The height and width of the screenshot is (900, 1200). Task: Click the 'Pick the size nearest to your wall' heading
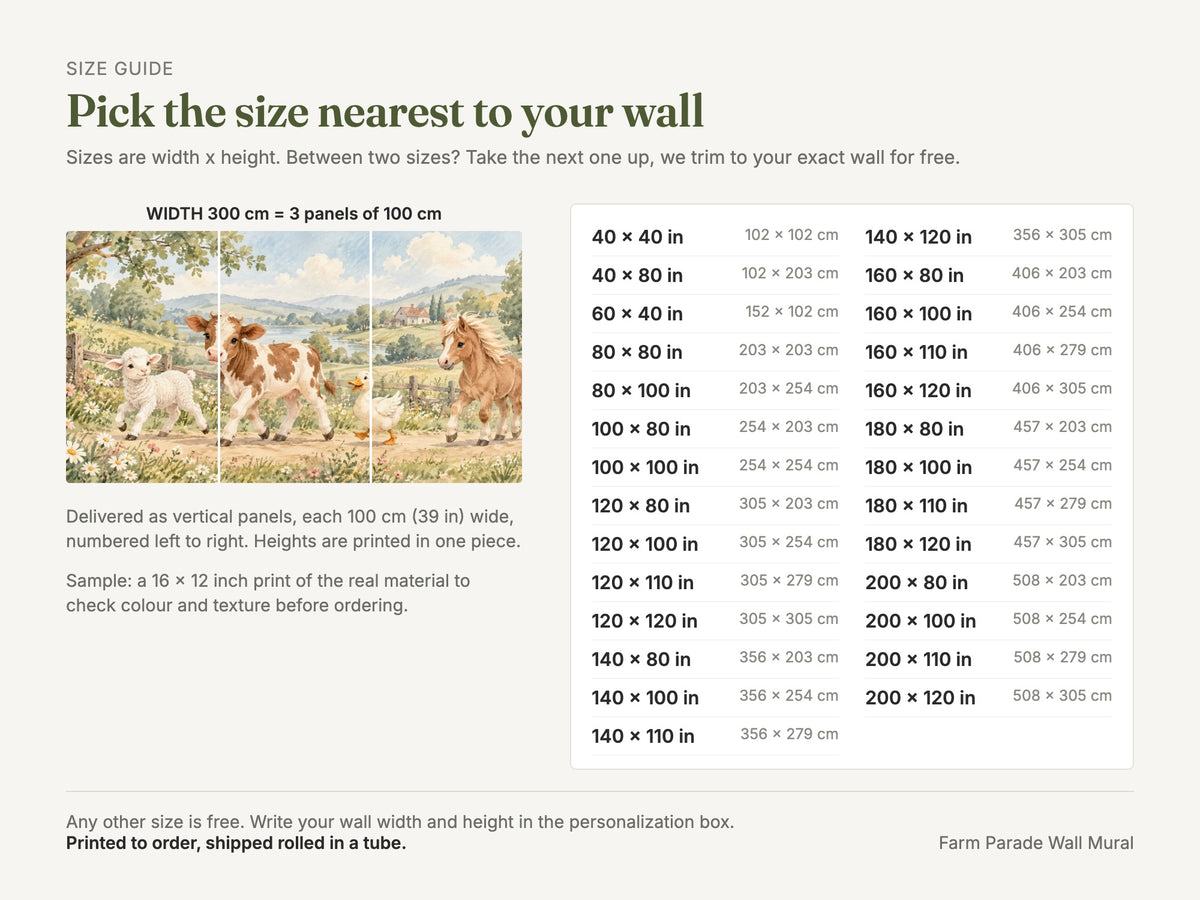coord(385,111)
